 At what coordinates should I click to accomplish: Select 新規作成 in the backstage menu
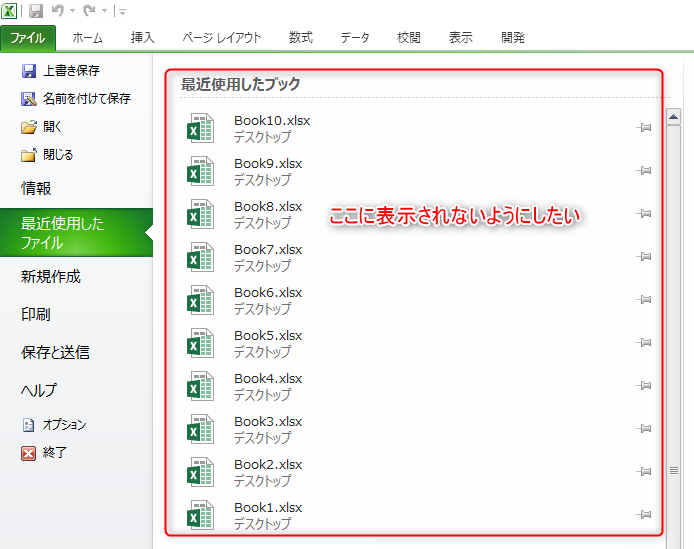[50, 277]
